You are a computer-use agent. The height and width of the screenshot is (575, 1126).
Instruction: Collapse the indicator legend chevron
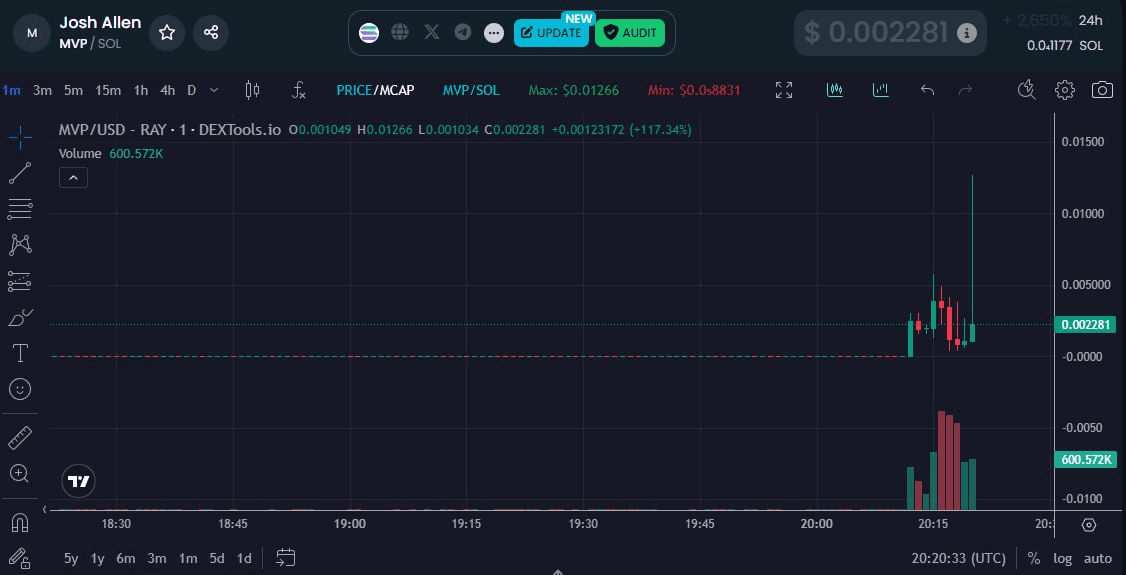pos(73,177)
